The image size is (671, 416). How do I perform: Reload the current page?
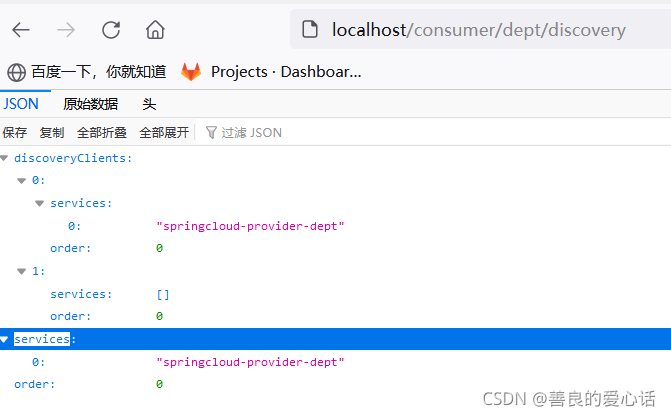(111, 30)
